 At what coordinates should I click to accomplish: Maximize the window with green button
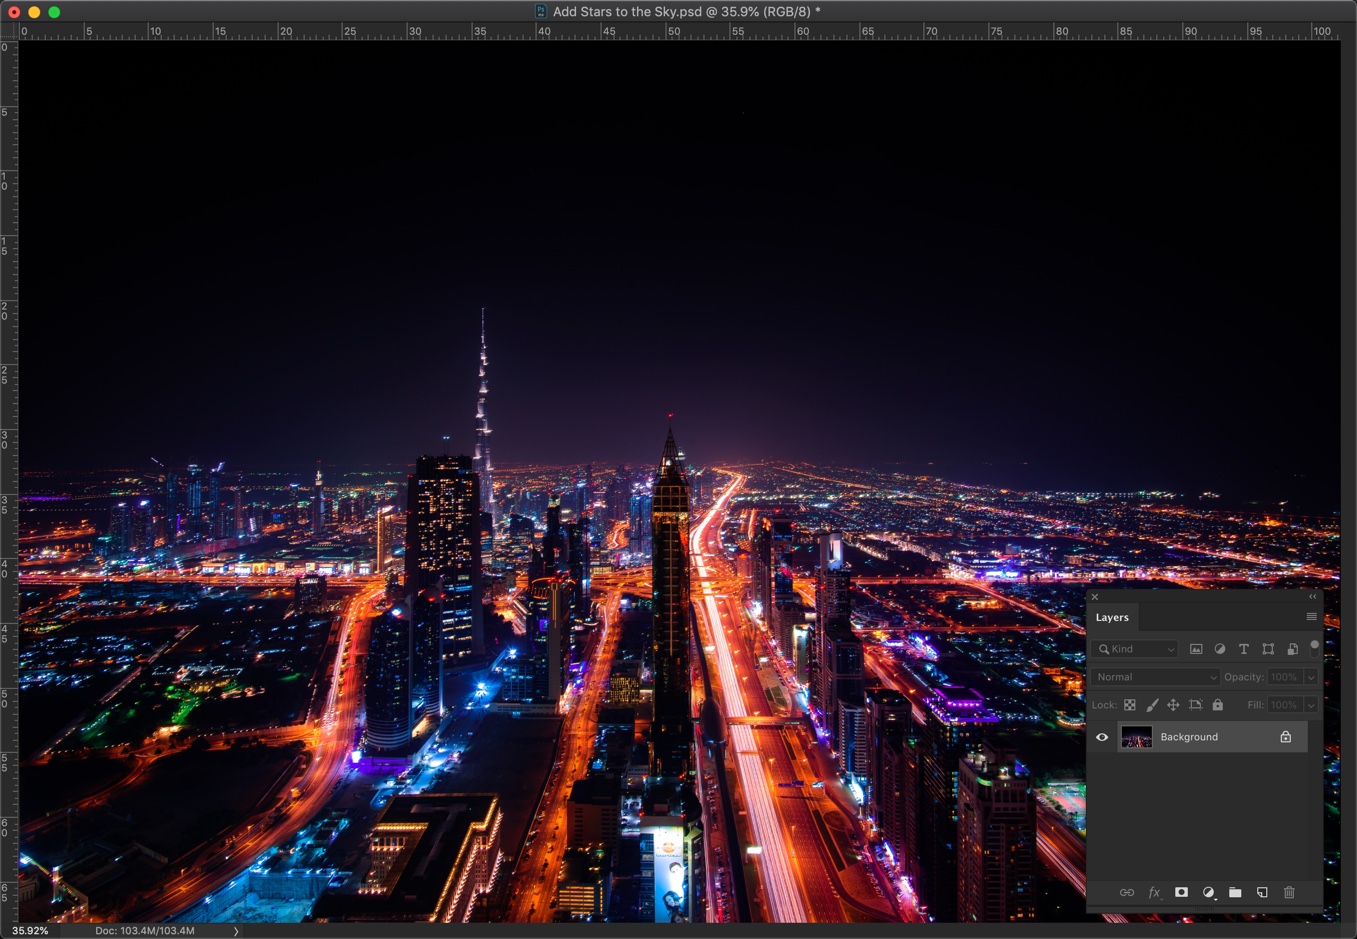coord(54,12)
